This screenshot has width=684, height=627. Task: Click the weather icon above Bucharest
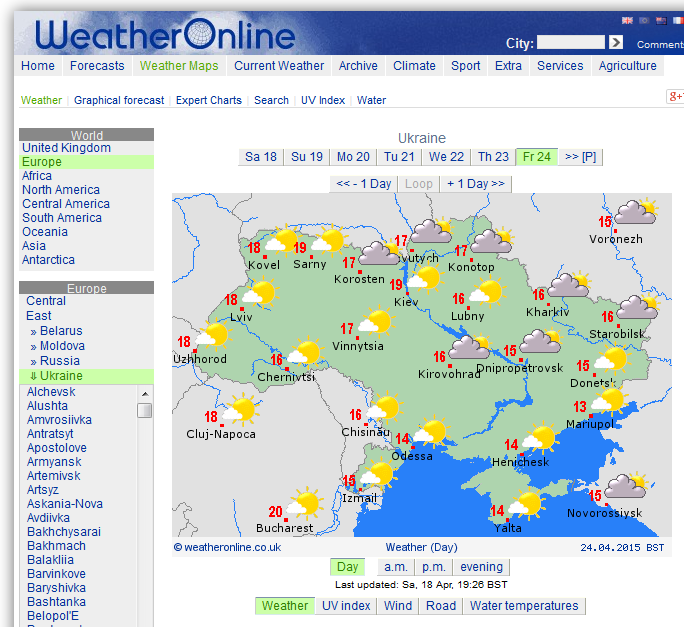coord(303,503)
